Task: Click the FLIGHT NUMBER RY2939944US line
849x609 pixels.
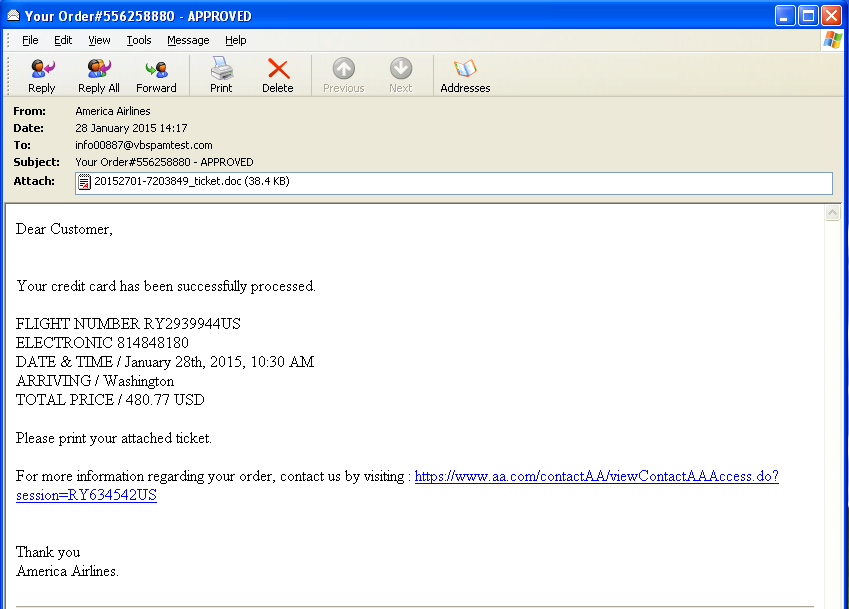Action: (x=128, y=324)
